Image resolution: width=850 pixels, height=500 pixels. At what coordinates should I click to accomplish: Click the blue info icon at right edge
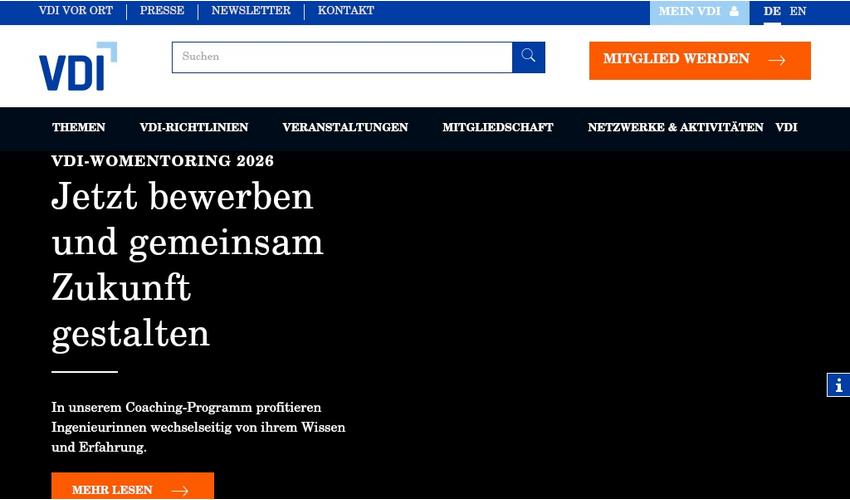tap(839, 385)
